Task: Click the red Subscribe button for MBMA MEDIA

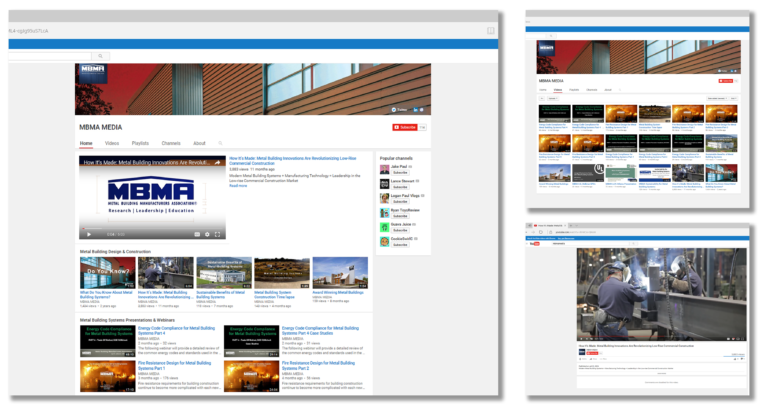Action: (405, 127)
